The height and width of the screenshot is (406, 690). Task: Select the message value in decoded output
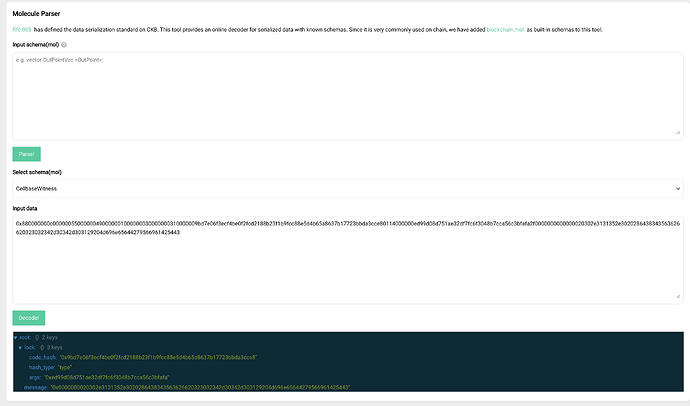coord(200,387)
